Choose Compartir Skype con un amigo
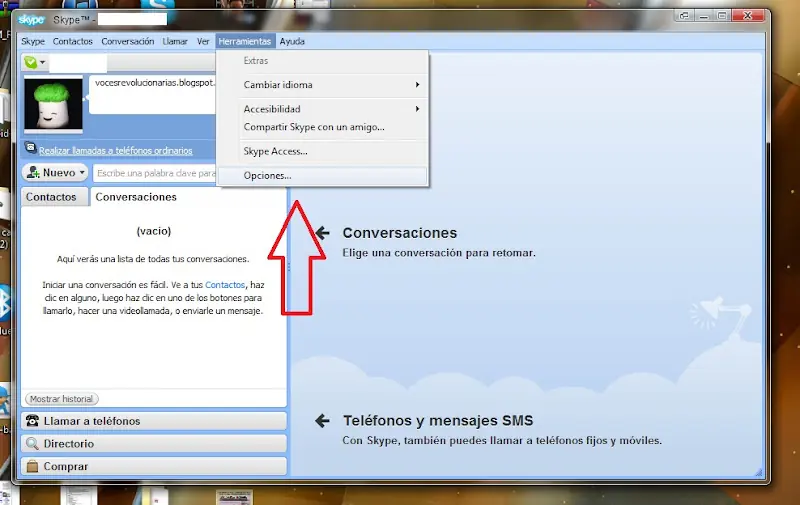 (322, 127)
